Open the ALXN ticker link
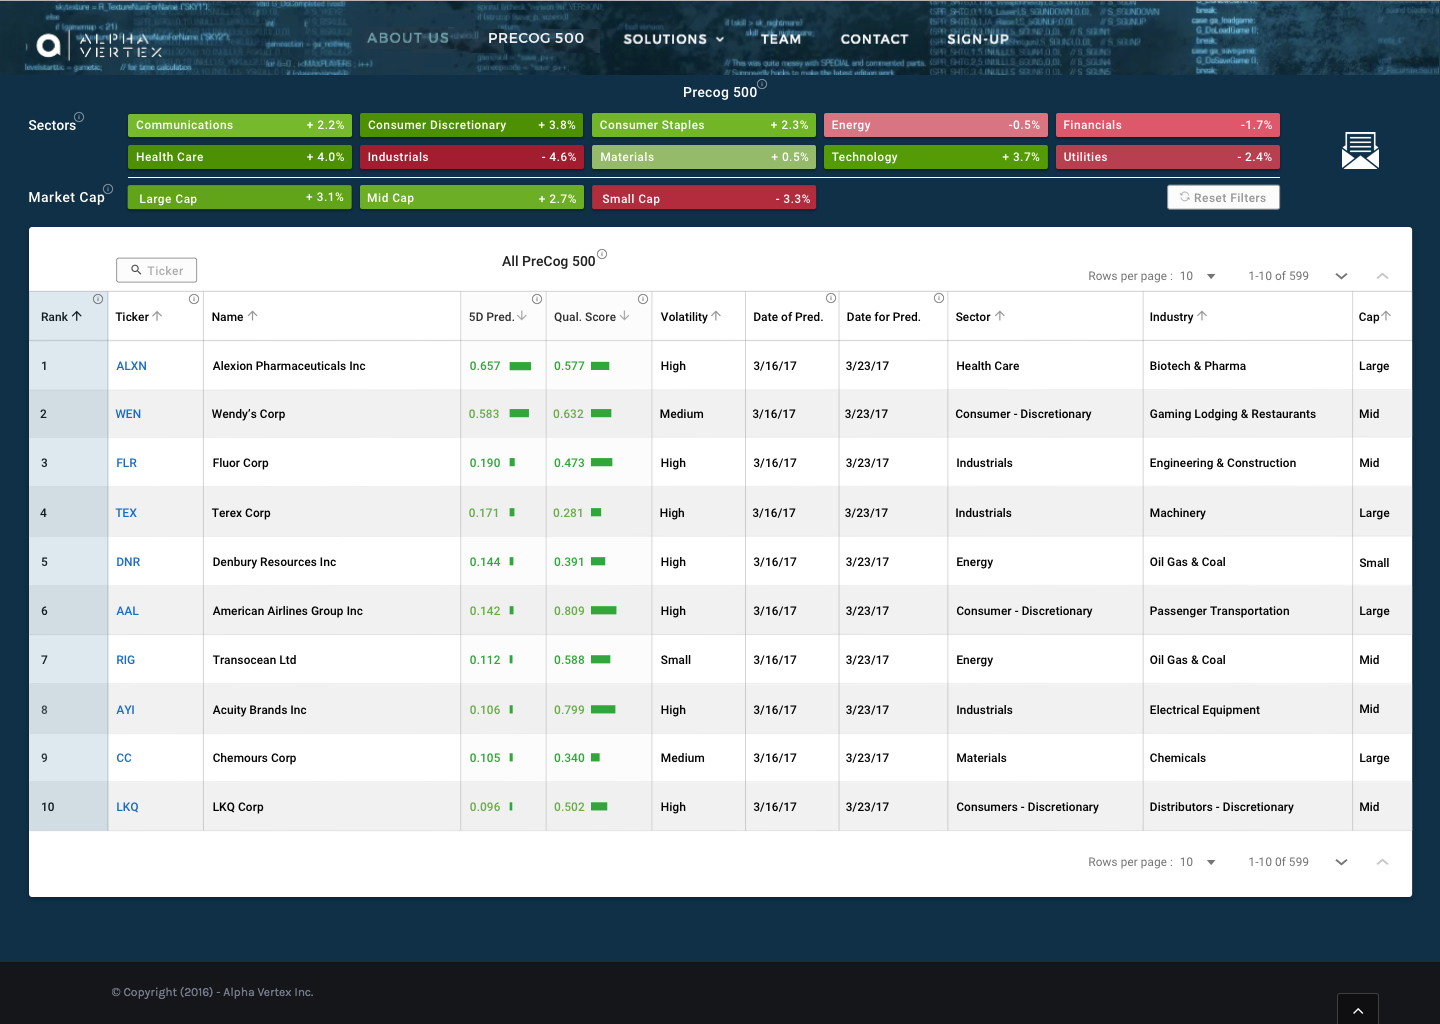 [131, 366]
